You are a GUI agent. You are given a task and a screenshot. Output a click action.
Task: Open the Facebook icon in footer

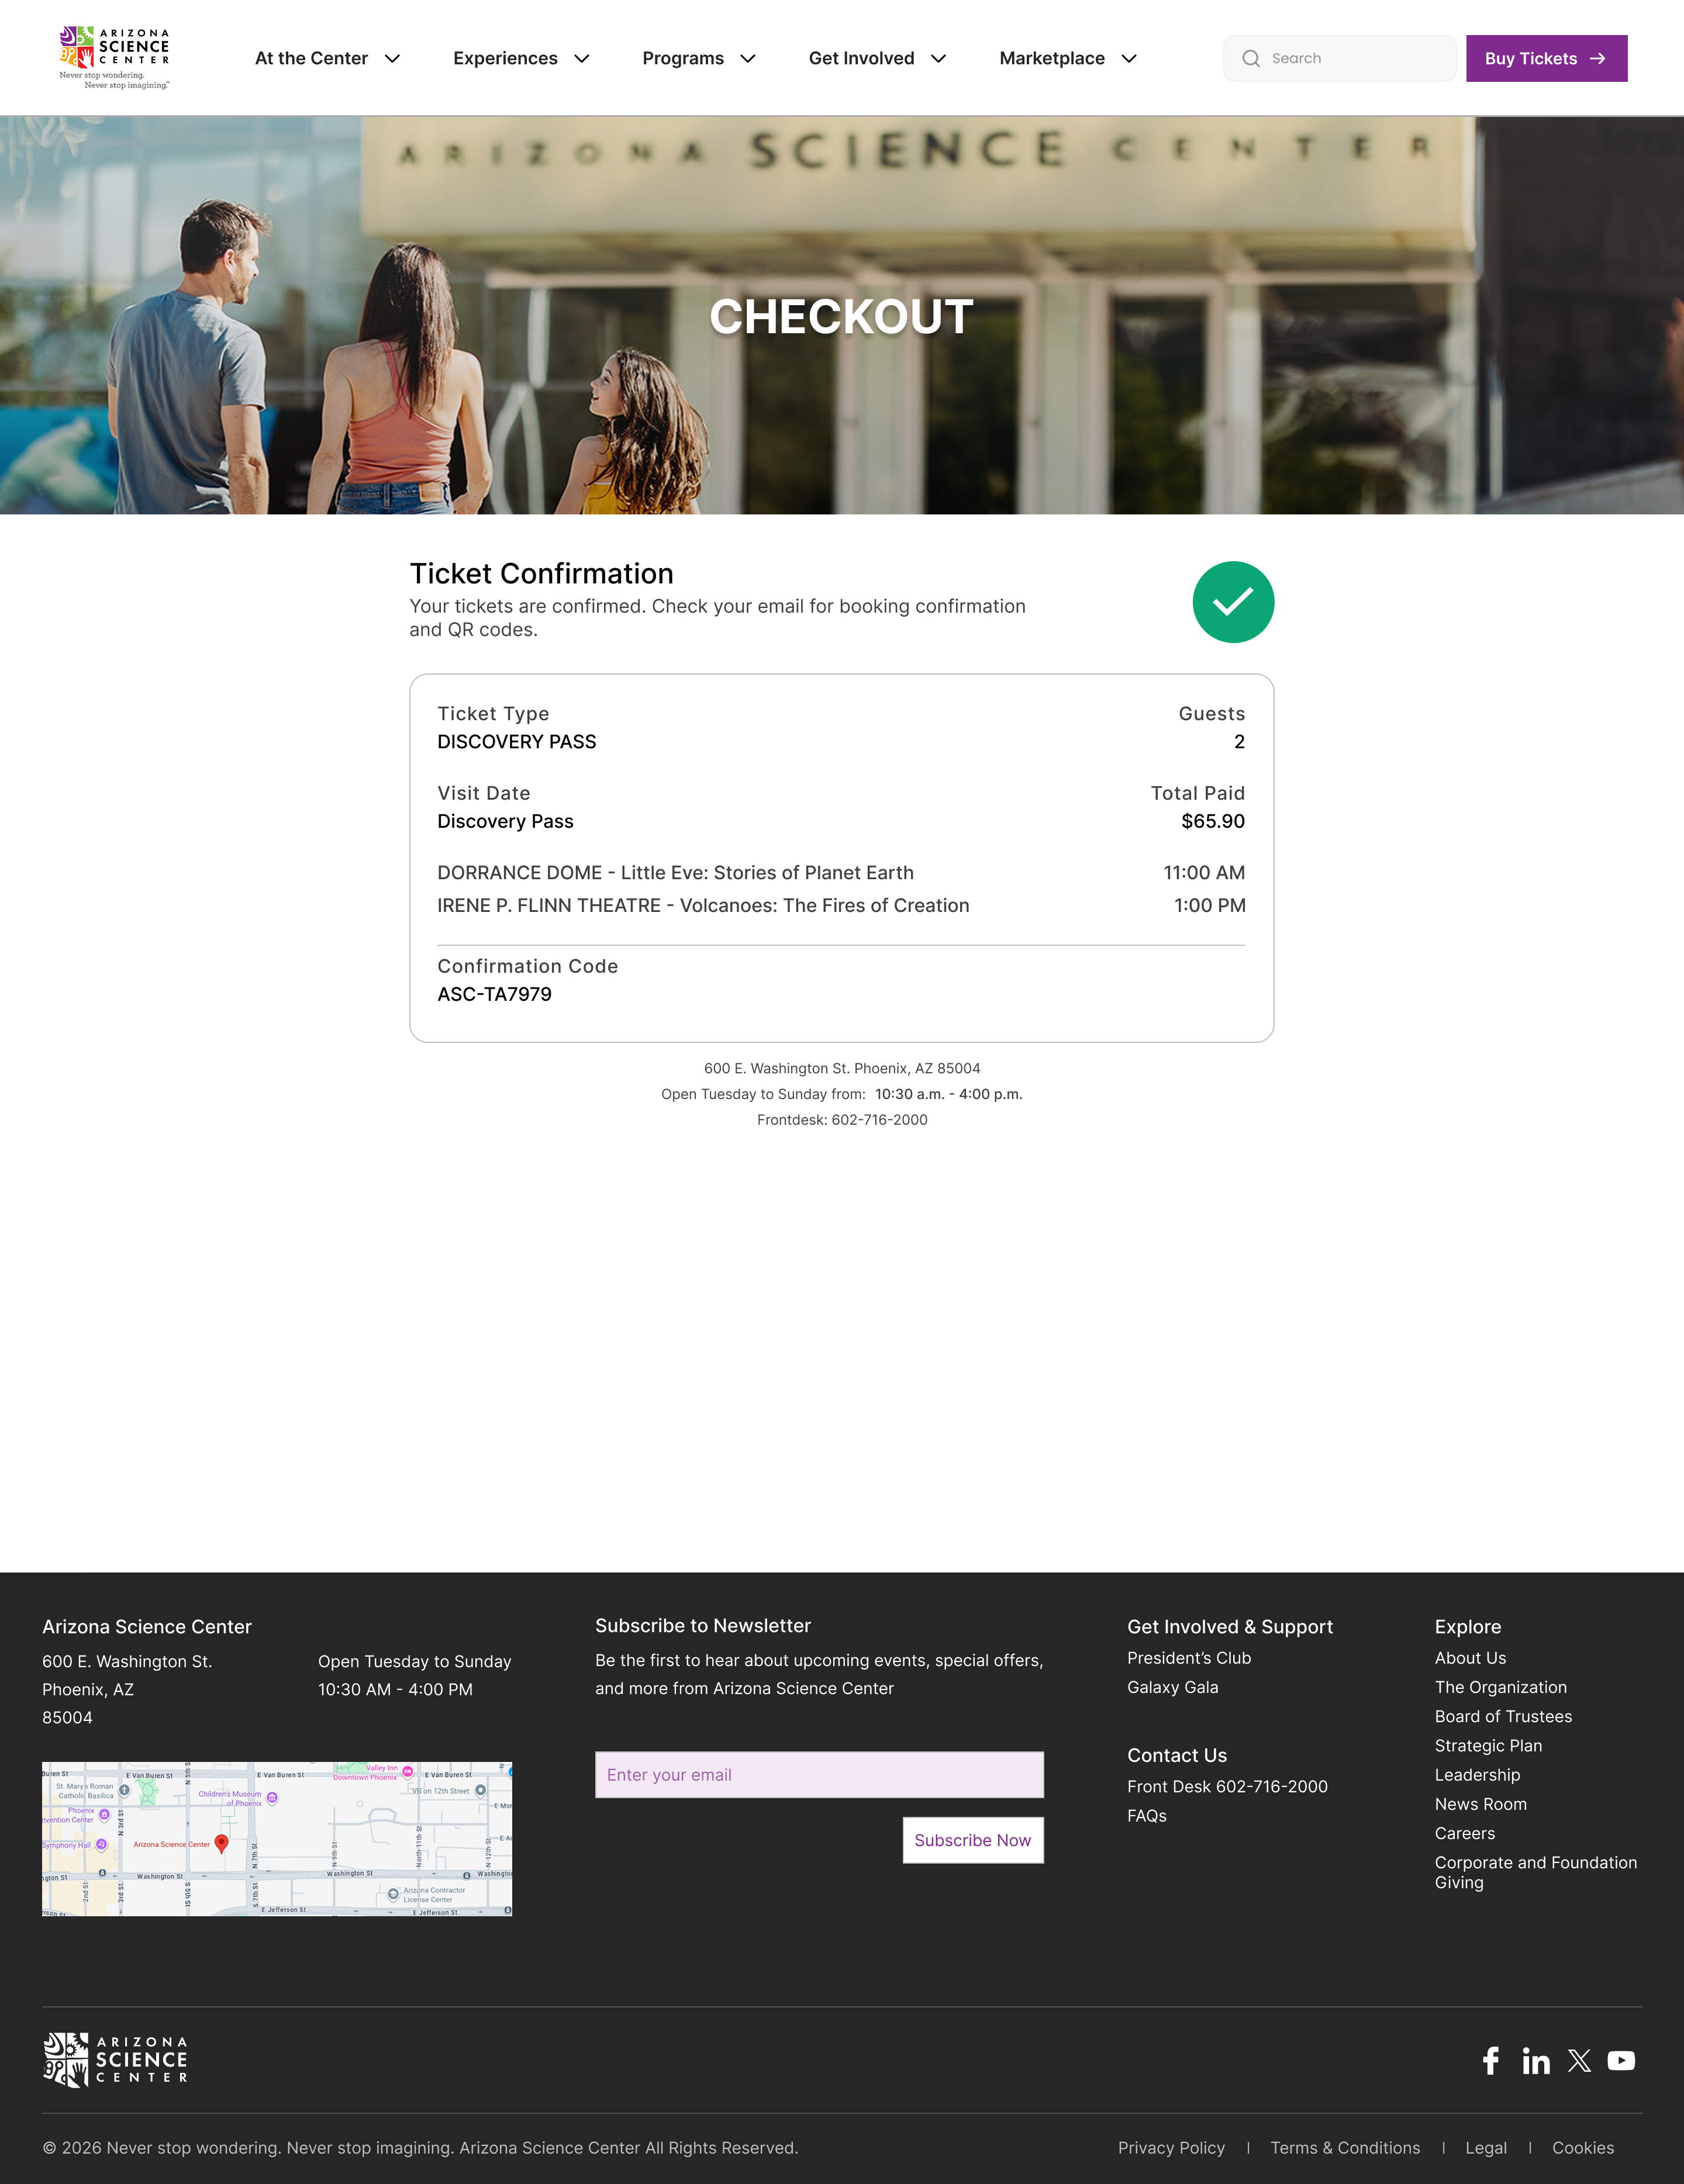pos(1490,2060)
